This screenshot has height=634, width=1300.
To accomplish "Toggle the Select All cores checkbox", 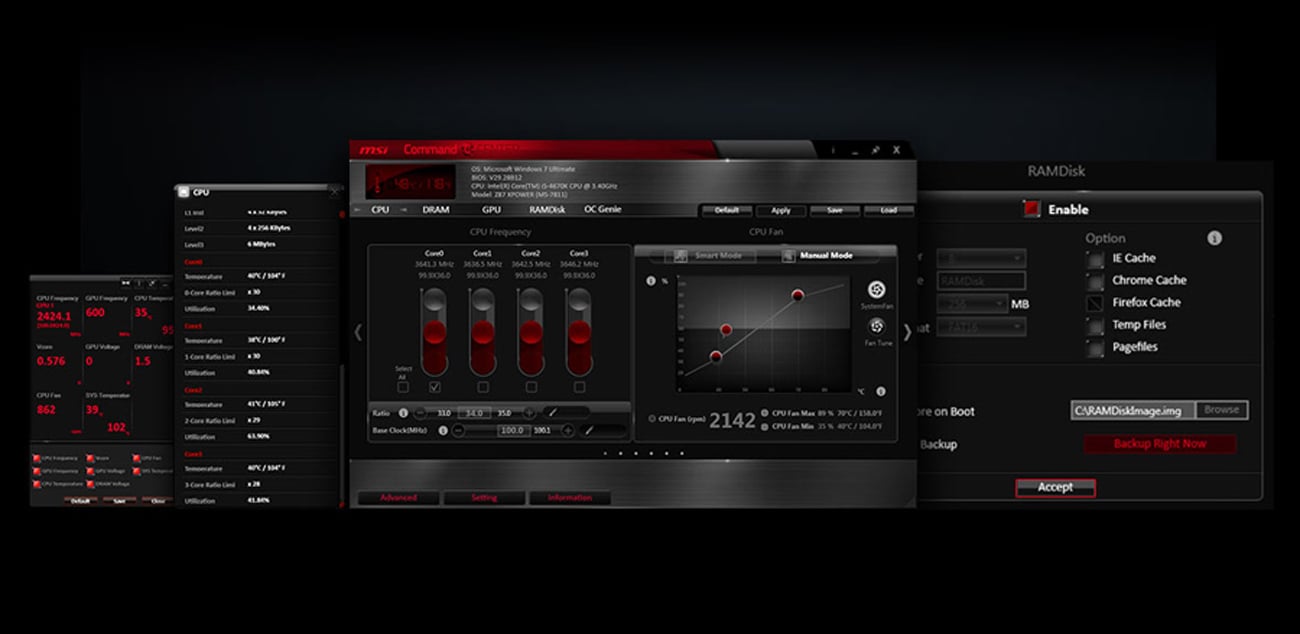I will [403, 386].
